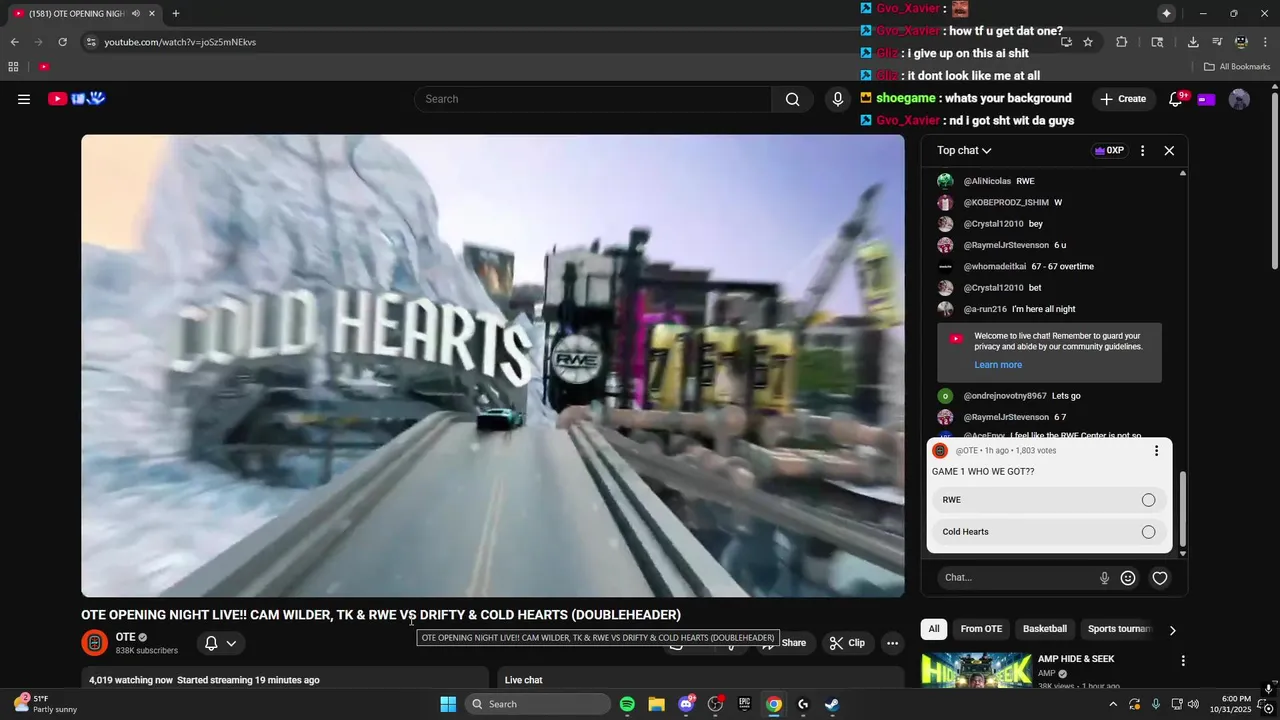This screenshot has width=1280, height=720.
Task: Reload the page in Chrome
Action: coord(62,42)
